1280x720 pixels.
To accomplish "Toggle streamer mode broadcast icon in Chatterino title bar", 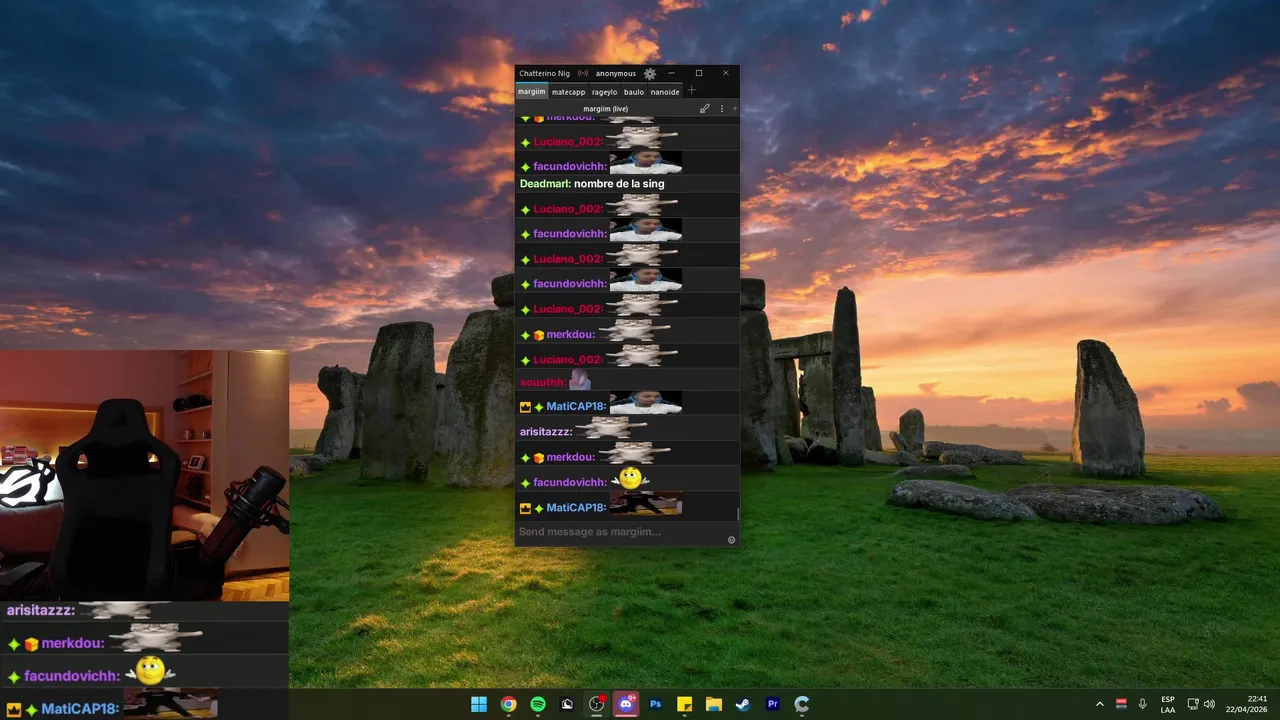I will point(583,73).
